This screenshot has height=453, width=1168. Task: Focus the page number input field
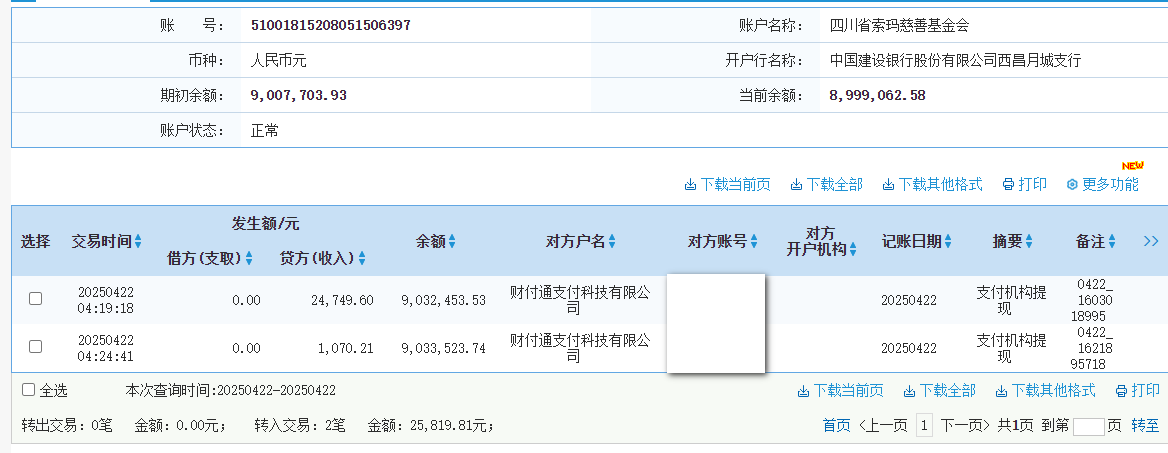tap(1088, 427)
